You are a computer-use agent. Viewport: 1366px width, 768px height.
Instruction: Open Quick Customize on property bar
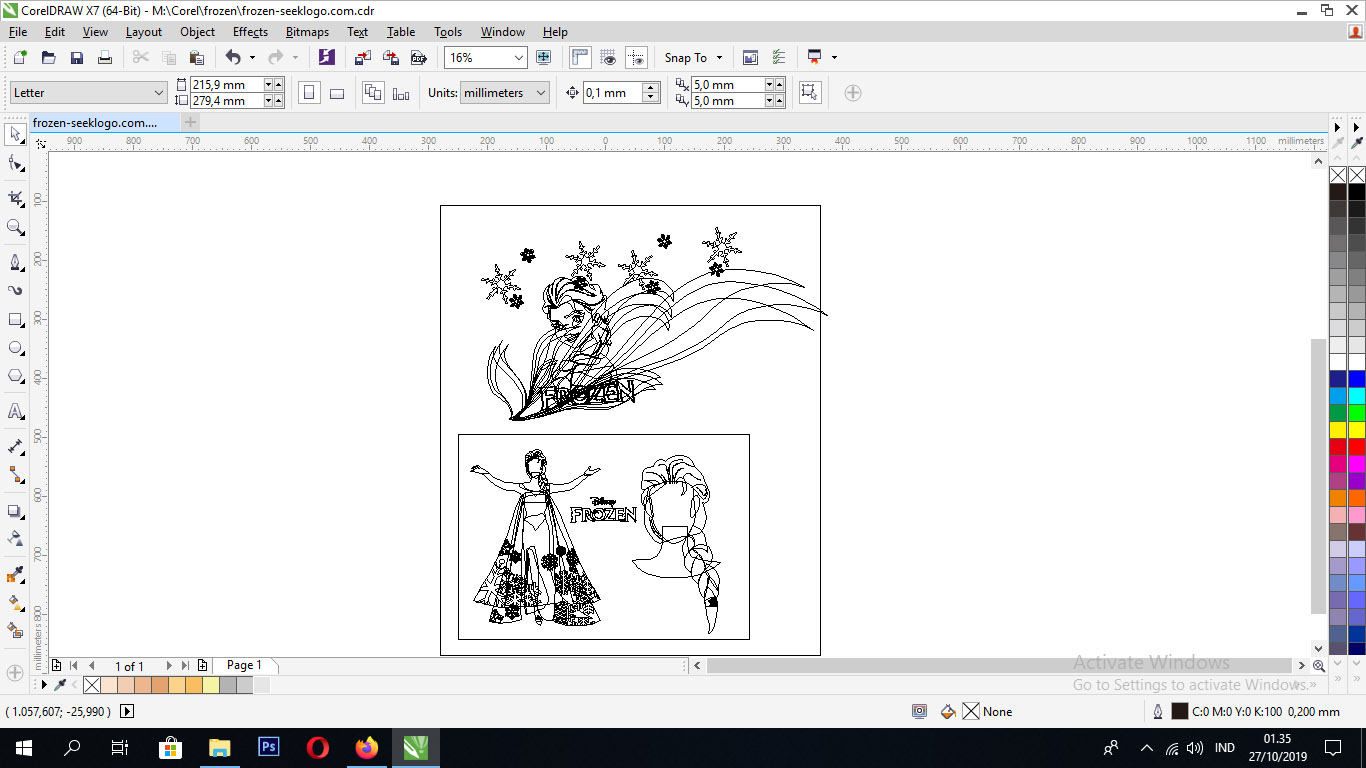point(853,93)
